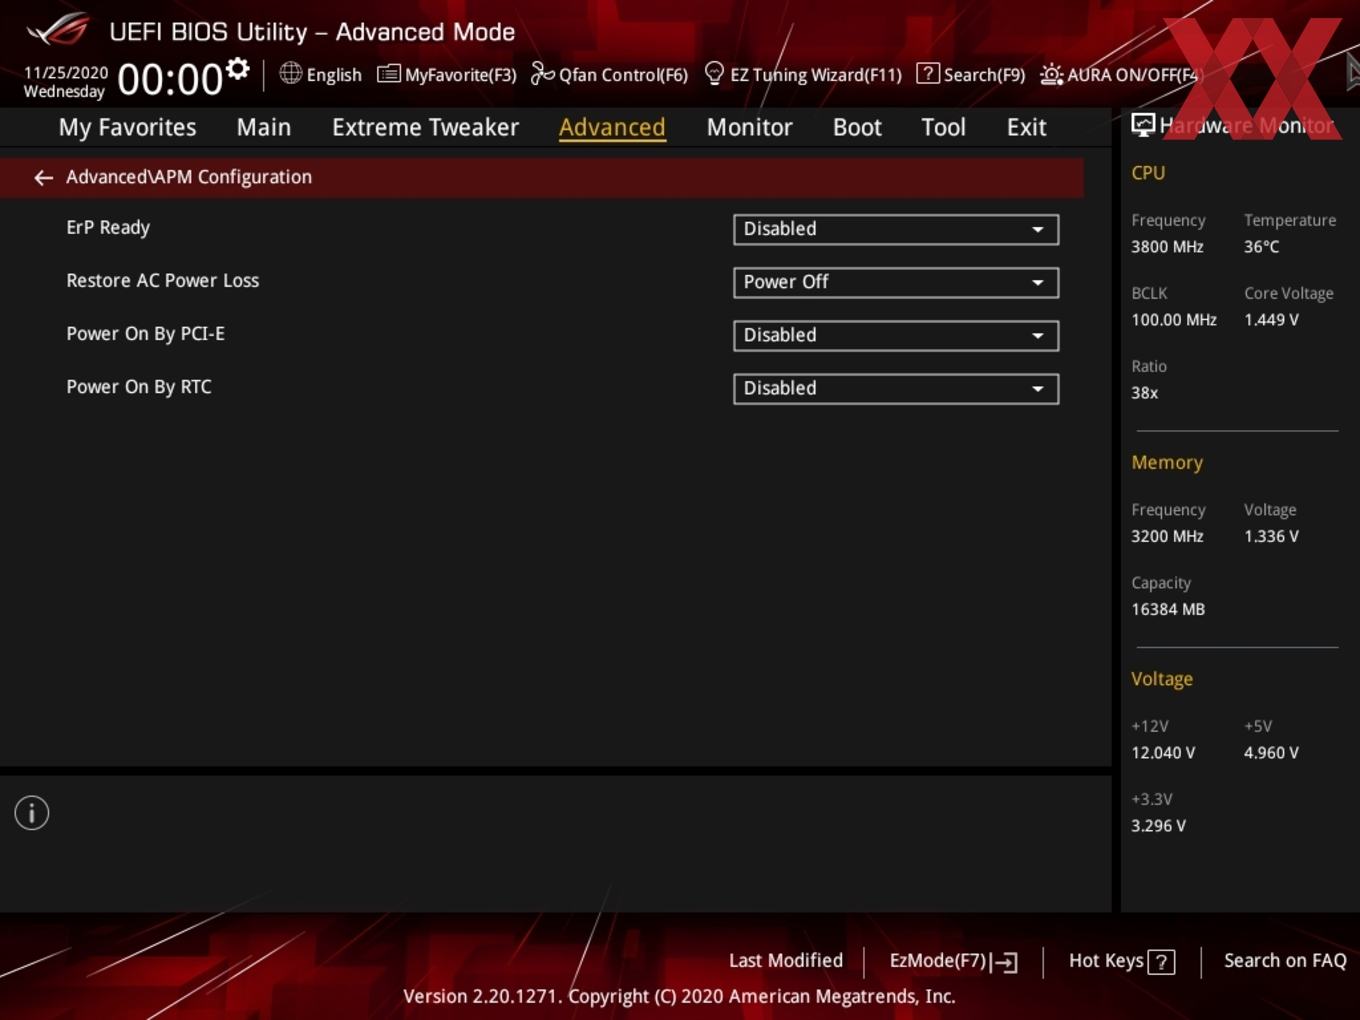The height and width of the screenshot is (1020, 1360).
Task: Select Restore AC Power Loss label
Action: [163, 281]
